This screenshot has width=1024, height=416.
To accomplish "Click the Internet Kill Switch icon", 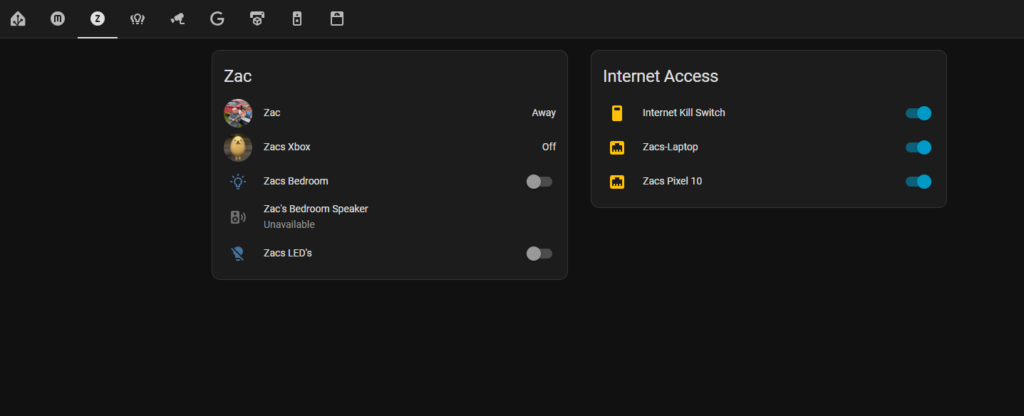I will 617,113.
